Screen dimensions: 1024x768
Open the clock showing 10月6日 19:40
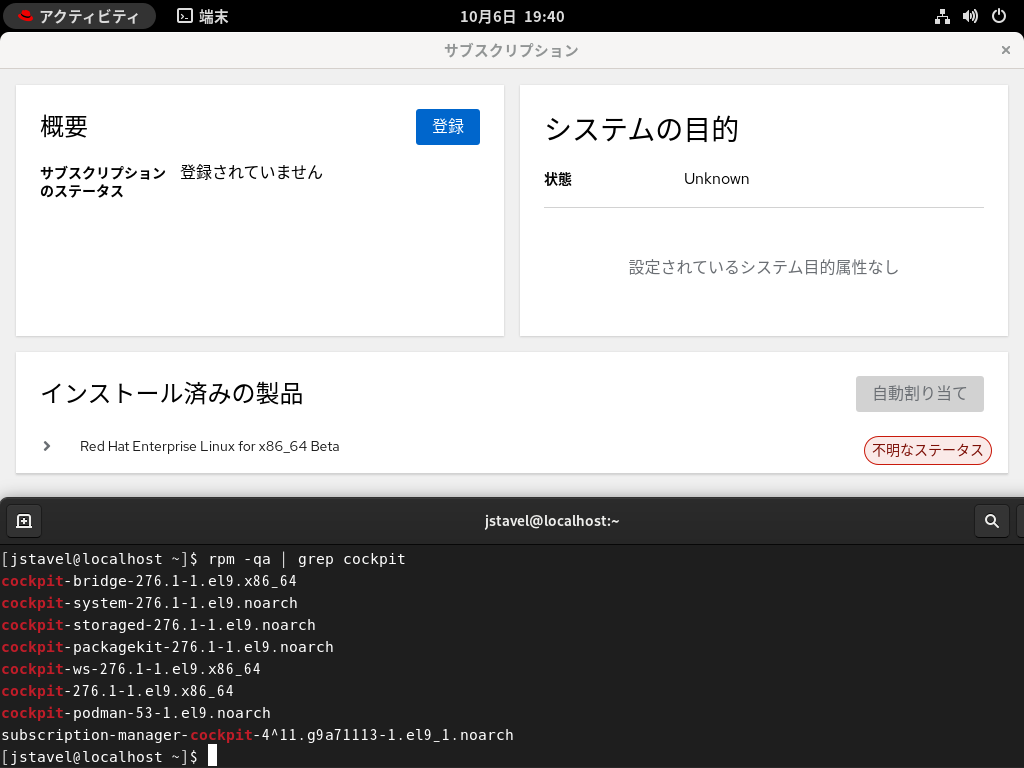512,16
